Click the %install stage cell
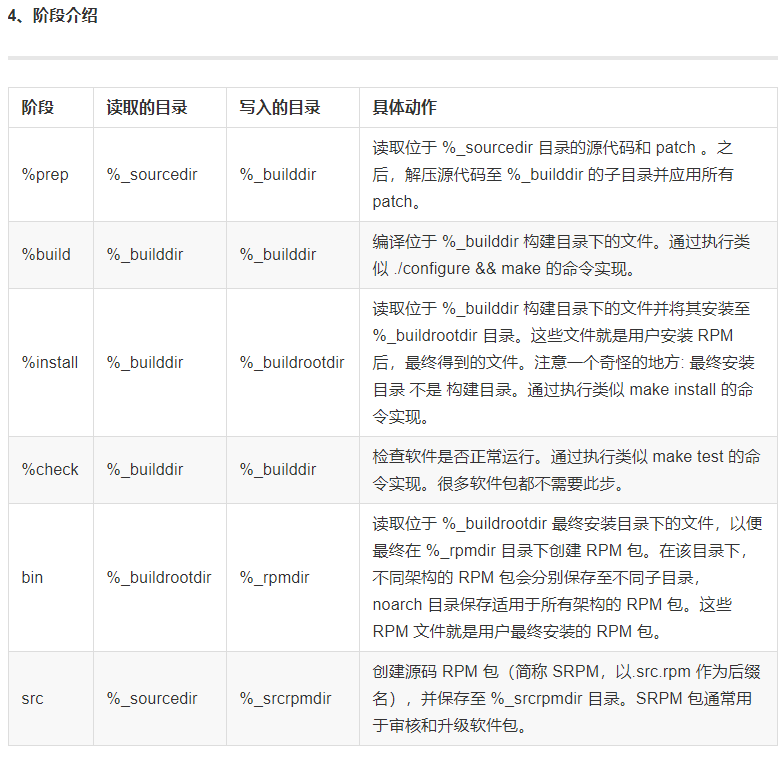This screenshot has height=757, width=784. coord(50,362)
